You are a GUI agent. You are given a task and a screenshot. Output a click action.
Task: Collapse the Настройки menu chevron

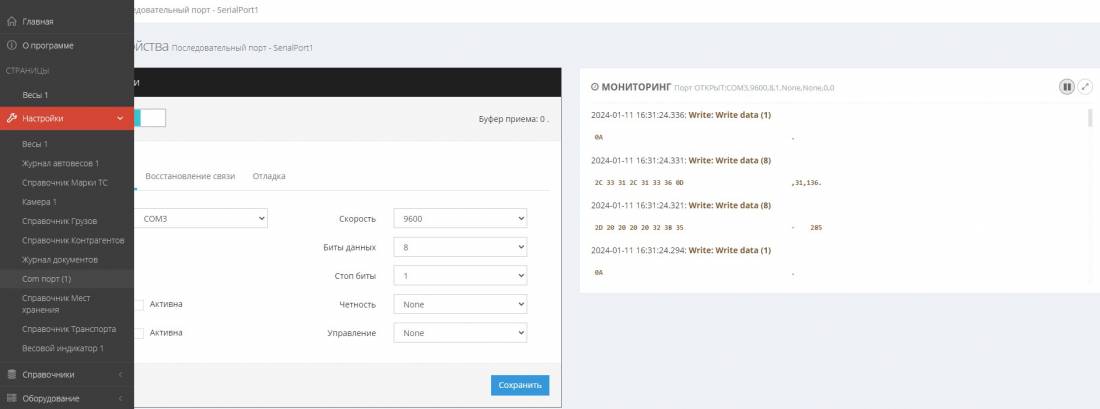tap(120, 119)
